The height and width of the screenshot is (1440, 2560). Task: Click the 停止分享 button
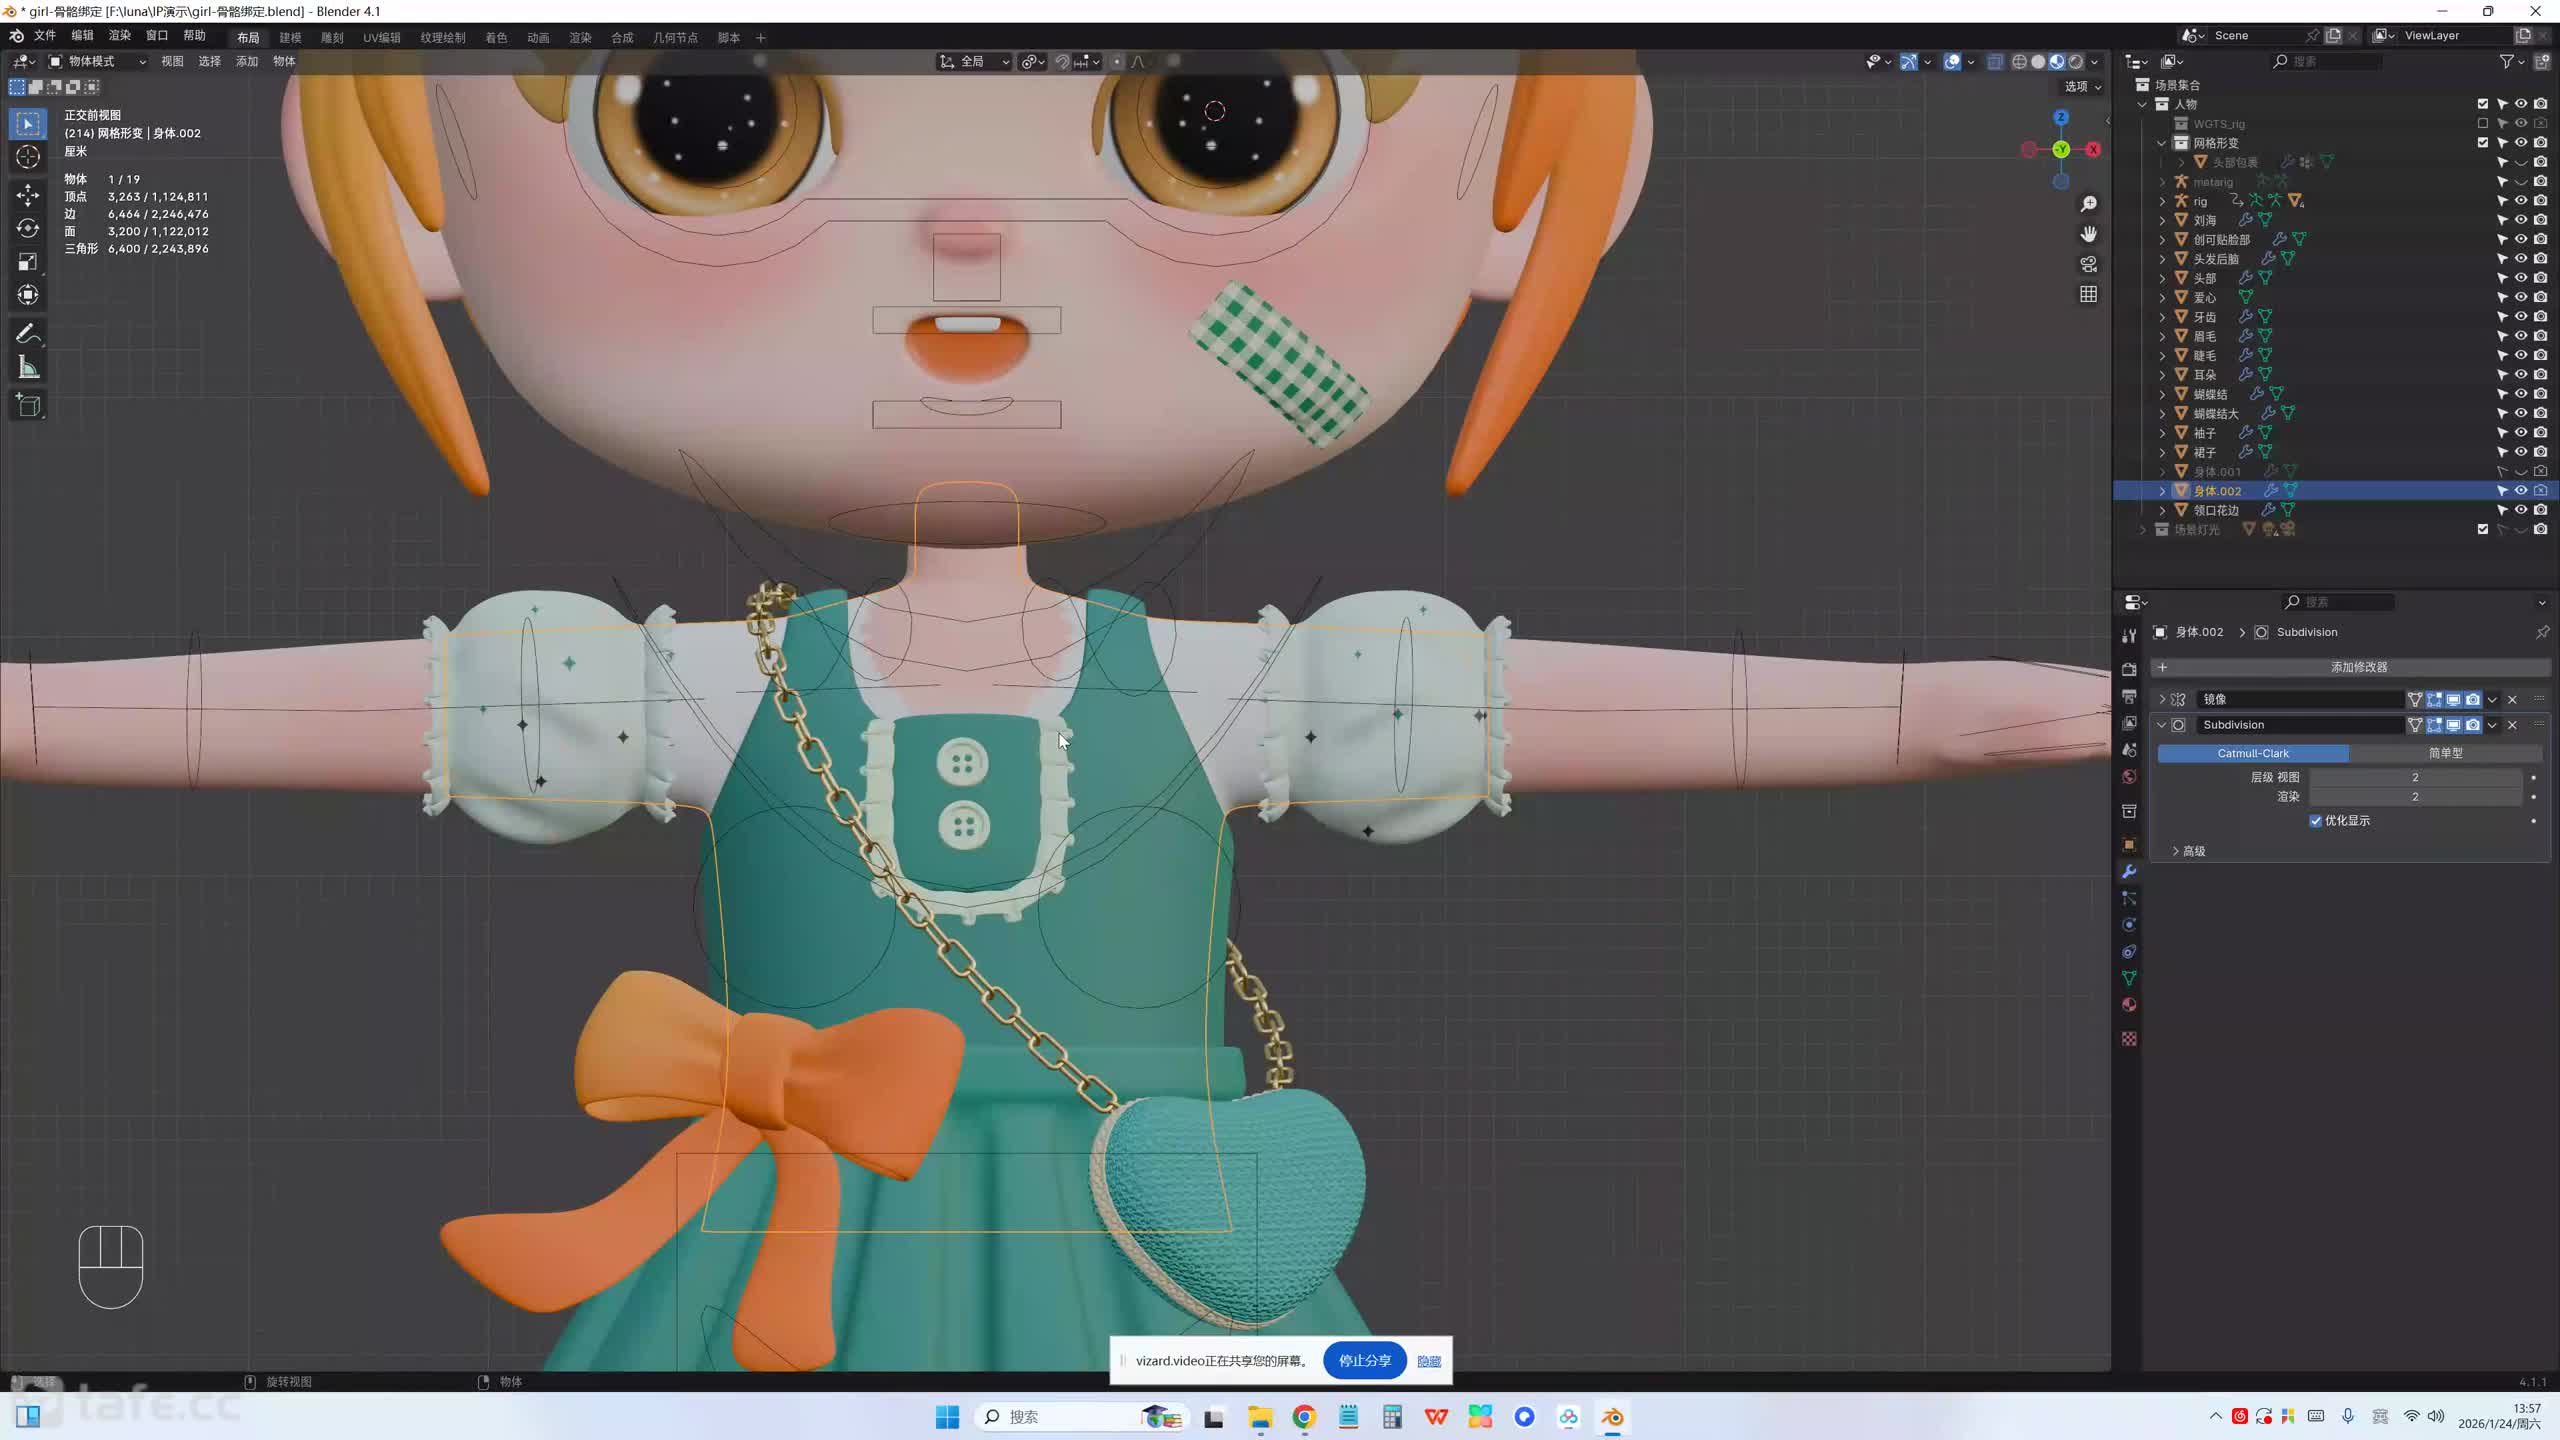pyautogui.click(x=1364, y=1361)
